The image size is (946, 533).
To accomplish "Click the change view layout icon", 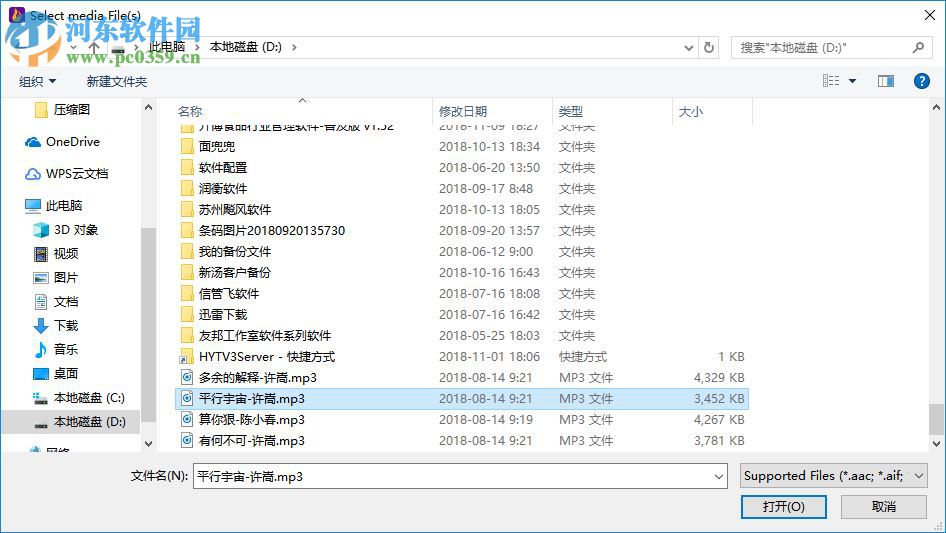I will coord(831,81).
